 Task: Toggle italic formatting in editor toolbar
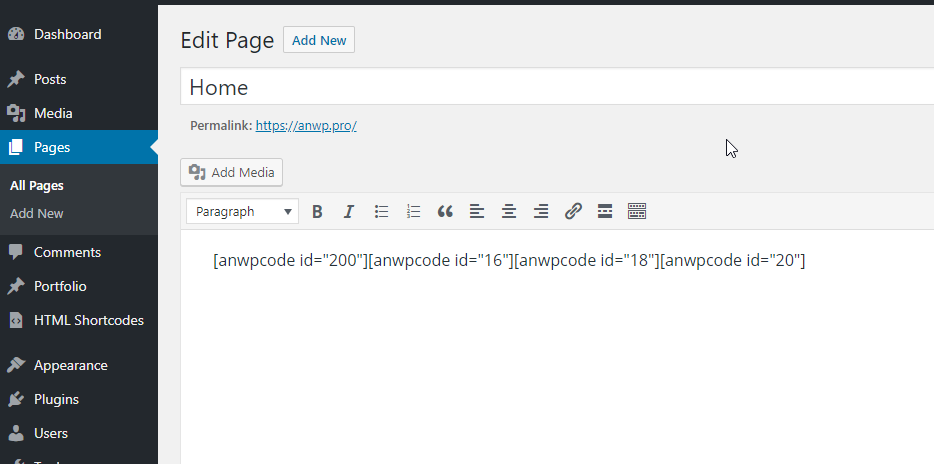tap(349, 211)
